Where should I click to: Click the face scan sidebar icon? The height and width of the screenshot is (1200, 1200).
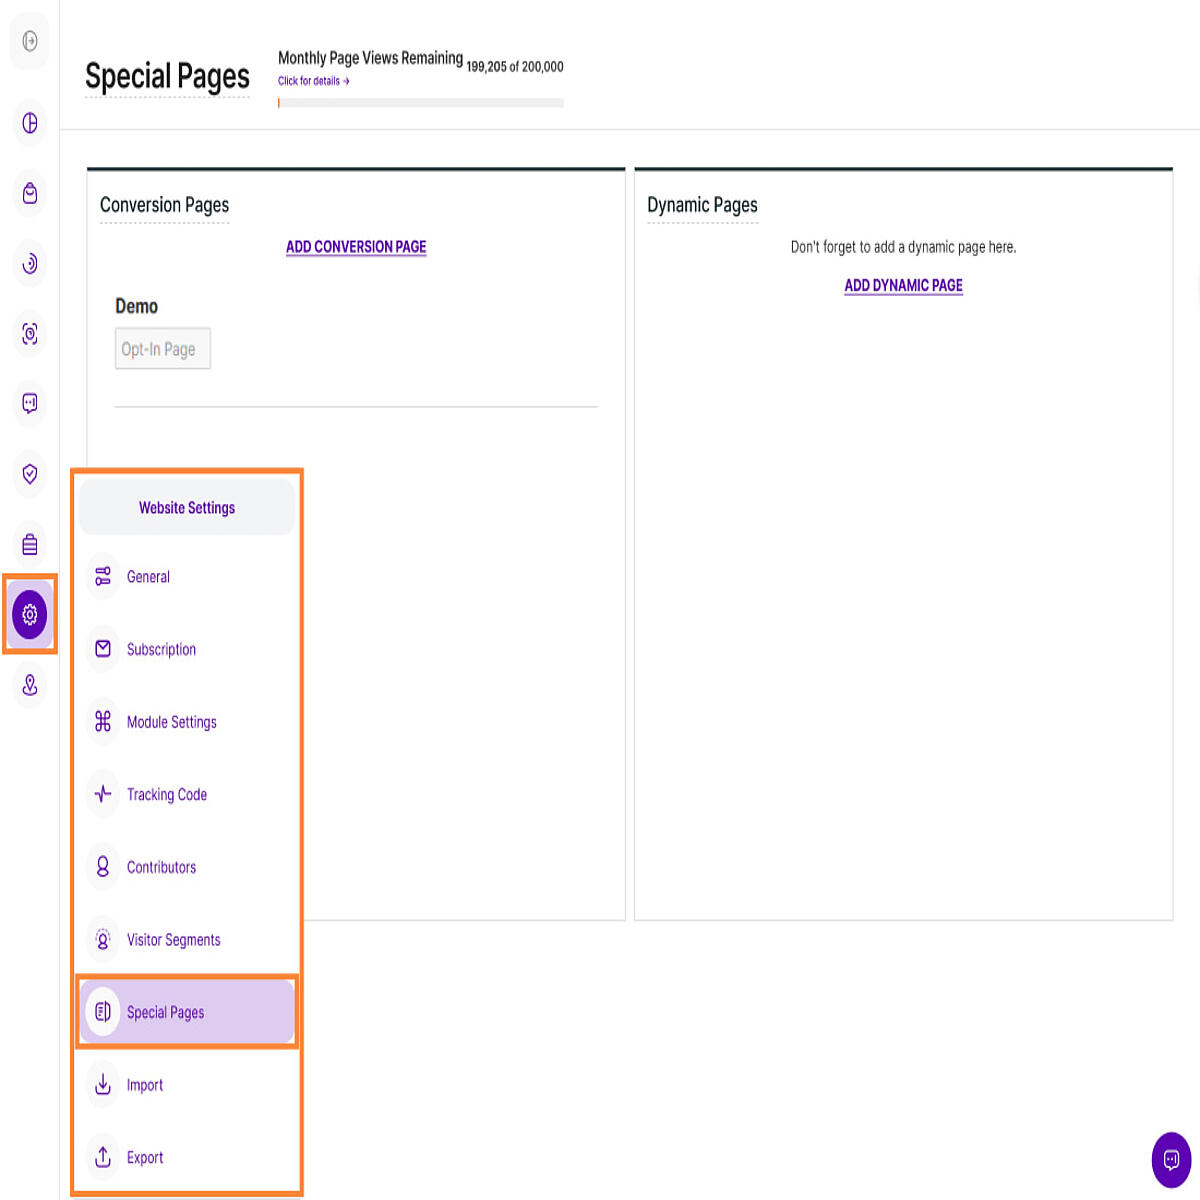pyautogui.click(x=30, y=333)
